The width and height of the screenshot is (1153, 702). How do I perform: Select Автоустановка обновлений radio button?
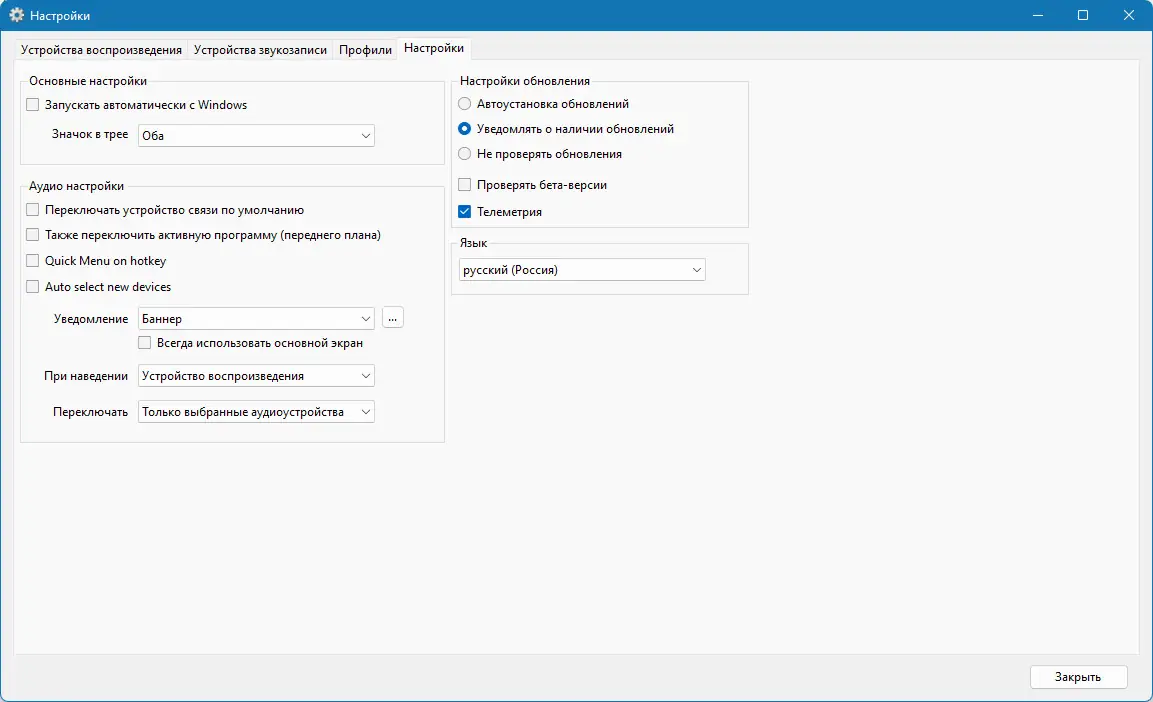(x=465, y=104)
